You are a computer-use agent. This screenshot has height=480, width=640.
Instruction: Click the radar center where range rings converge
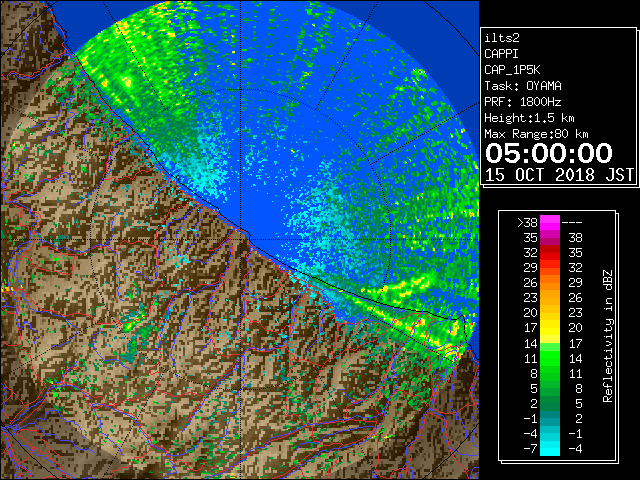(x=240, y=240)
